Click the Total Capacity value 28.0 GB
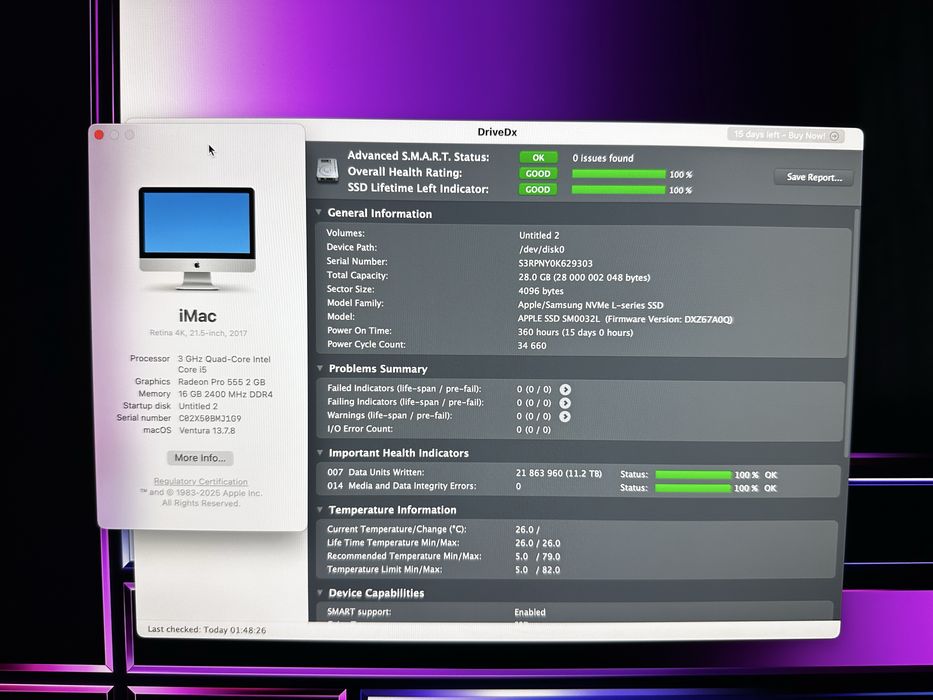 click(584, 277)
